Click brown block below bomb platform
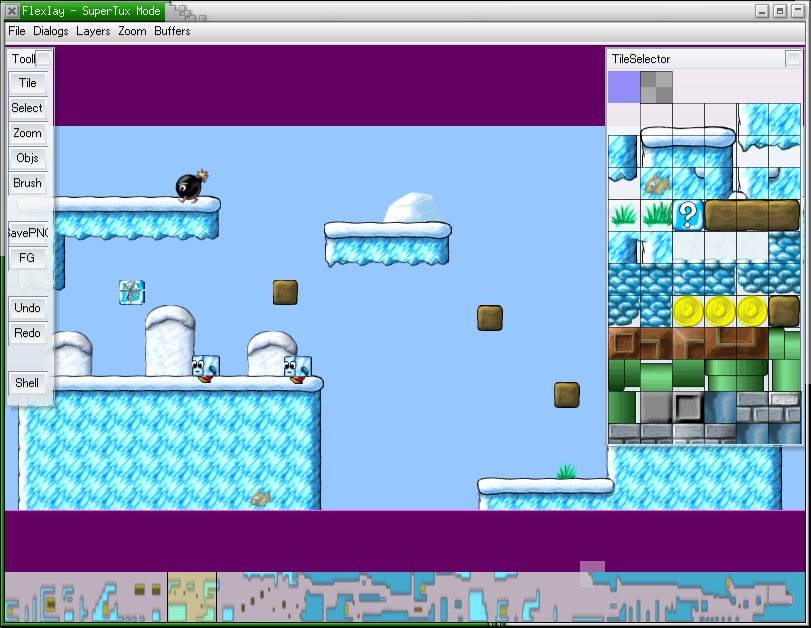Image resolution: width=811 pixels, height=628 pixels. pyautogui.click(x=285, y=292)
